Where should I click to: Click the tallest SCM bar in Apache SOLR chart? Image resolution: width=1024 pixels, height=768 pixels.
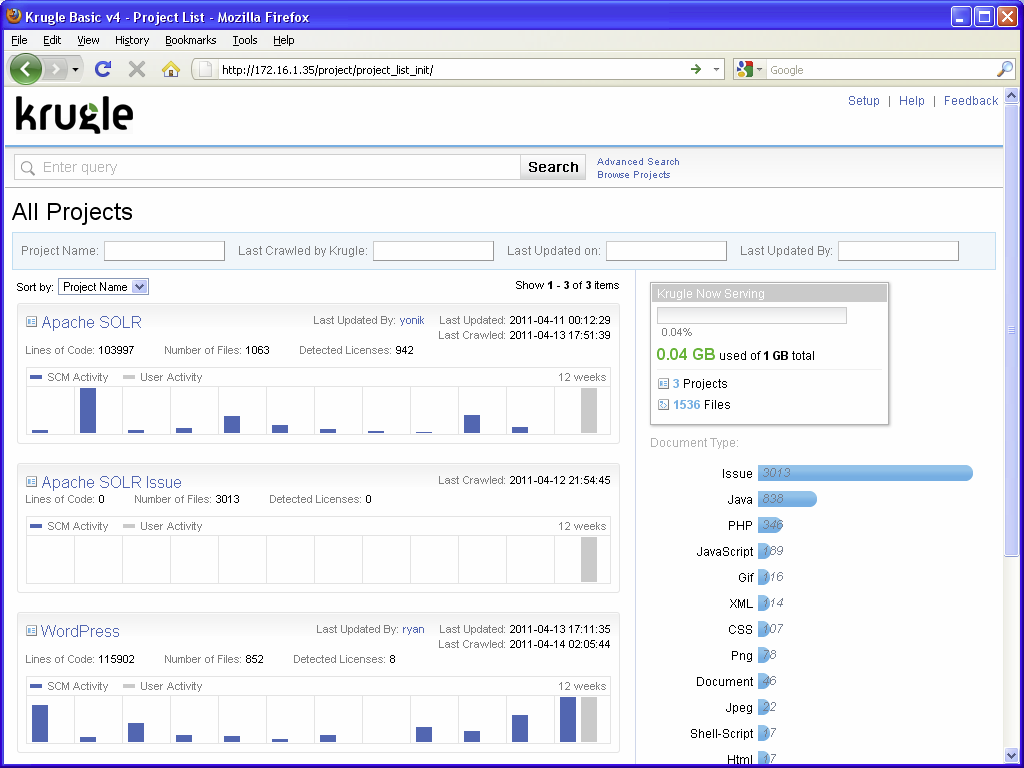[x=88, y=410]
